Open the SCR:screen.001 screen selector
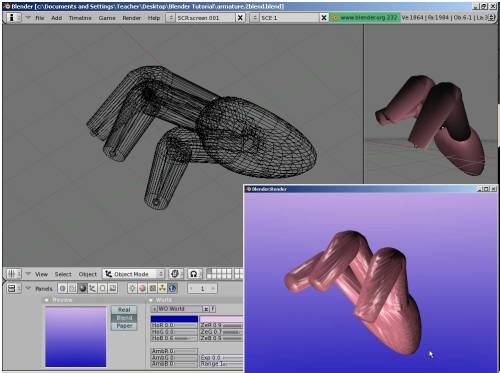 [201, 18]
